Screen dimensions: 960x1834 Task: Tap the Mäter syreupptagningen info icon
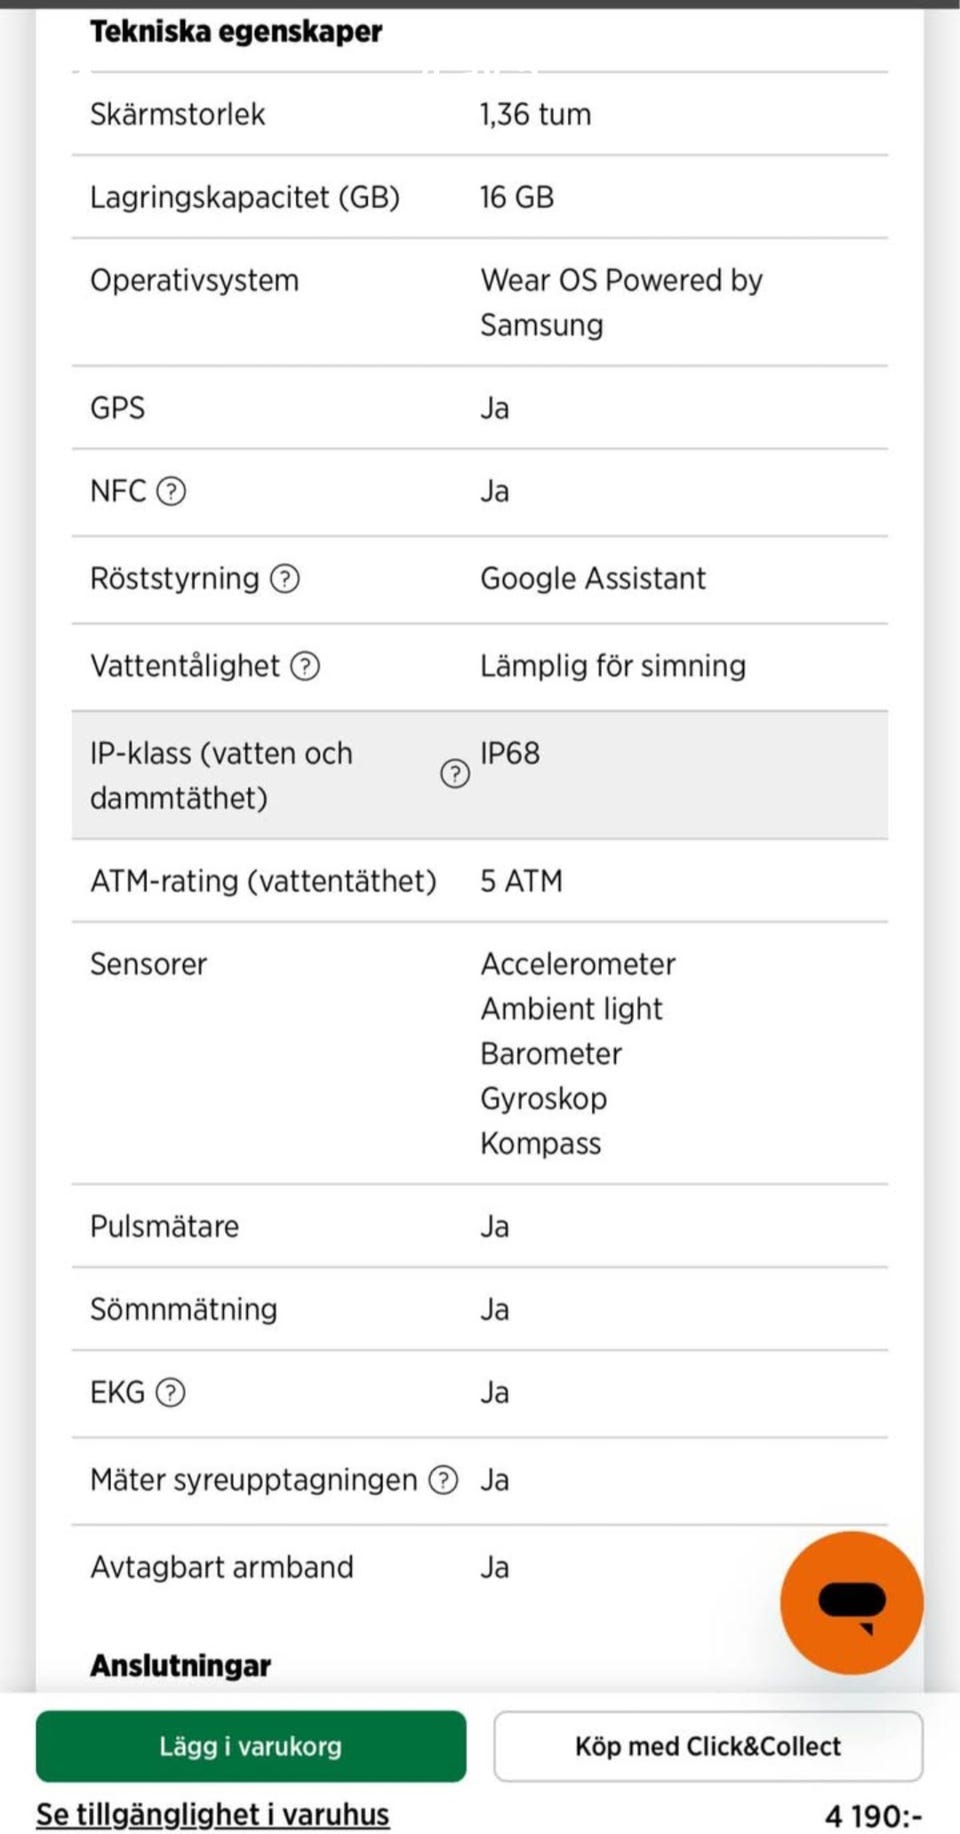[443, 1480]
